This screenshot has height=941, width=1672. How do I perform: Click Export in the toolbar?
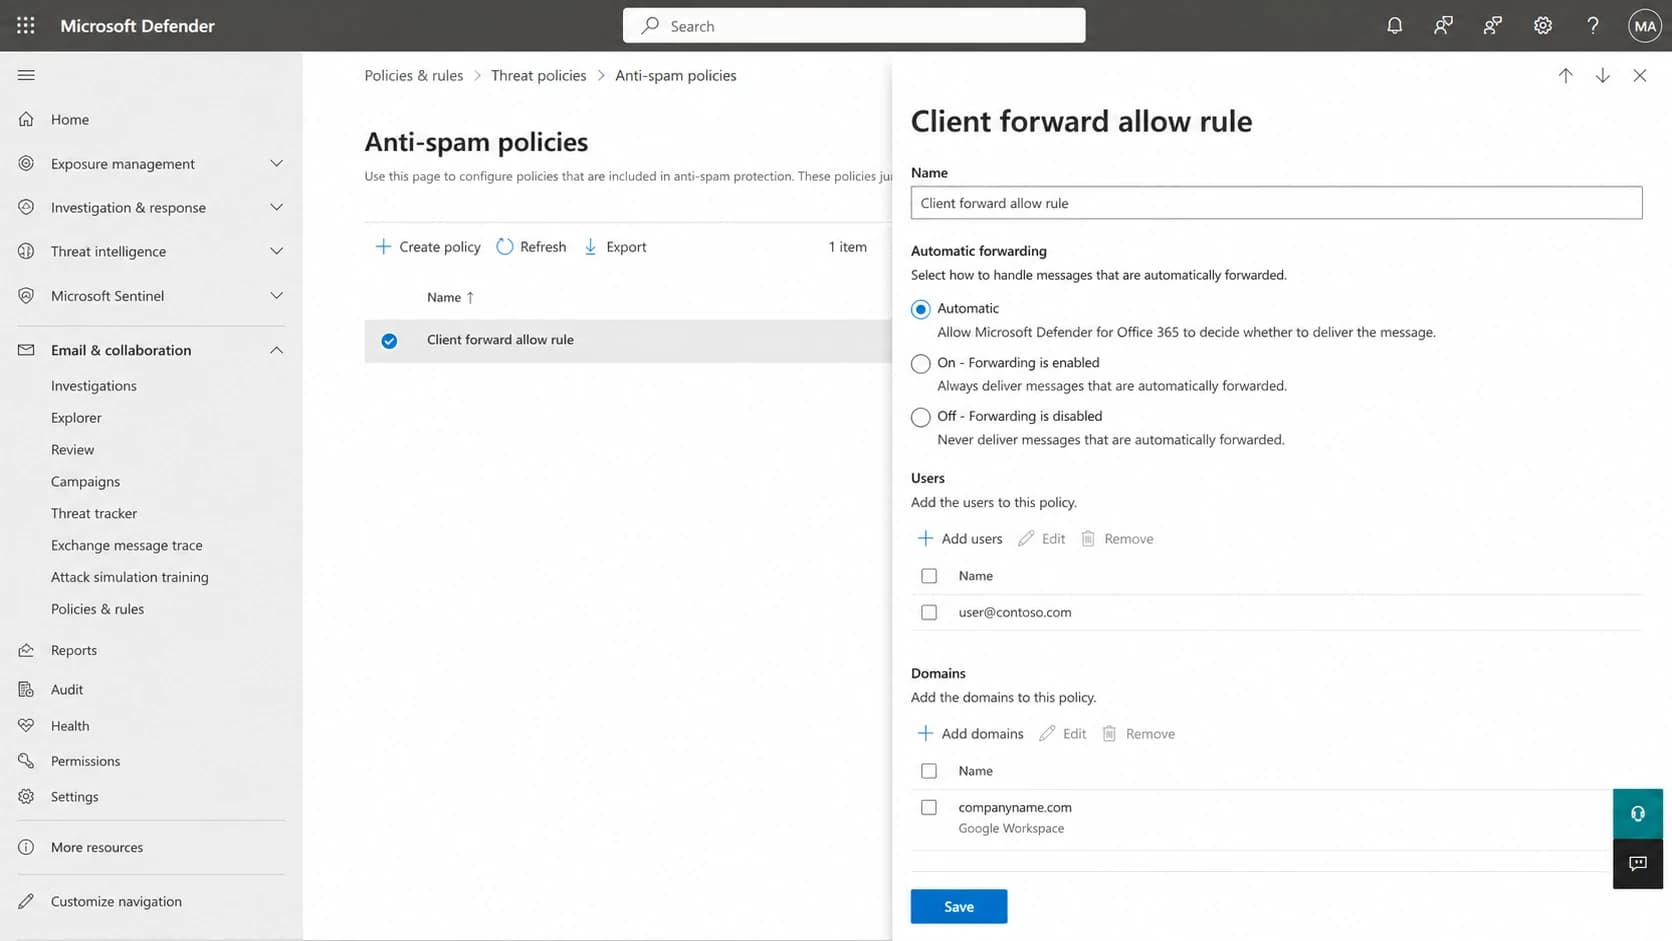615,247
